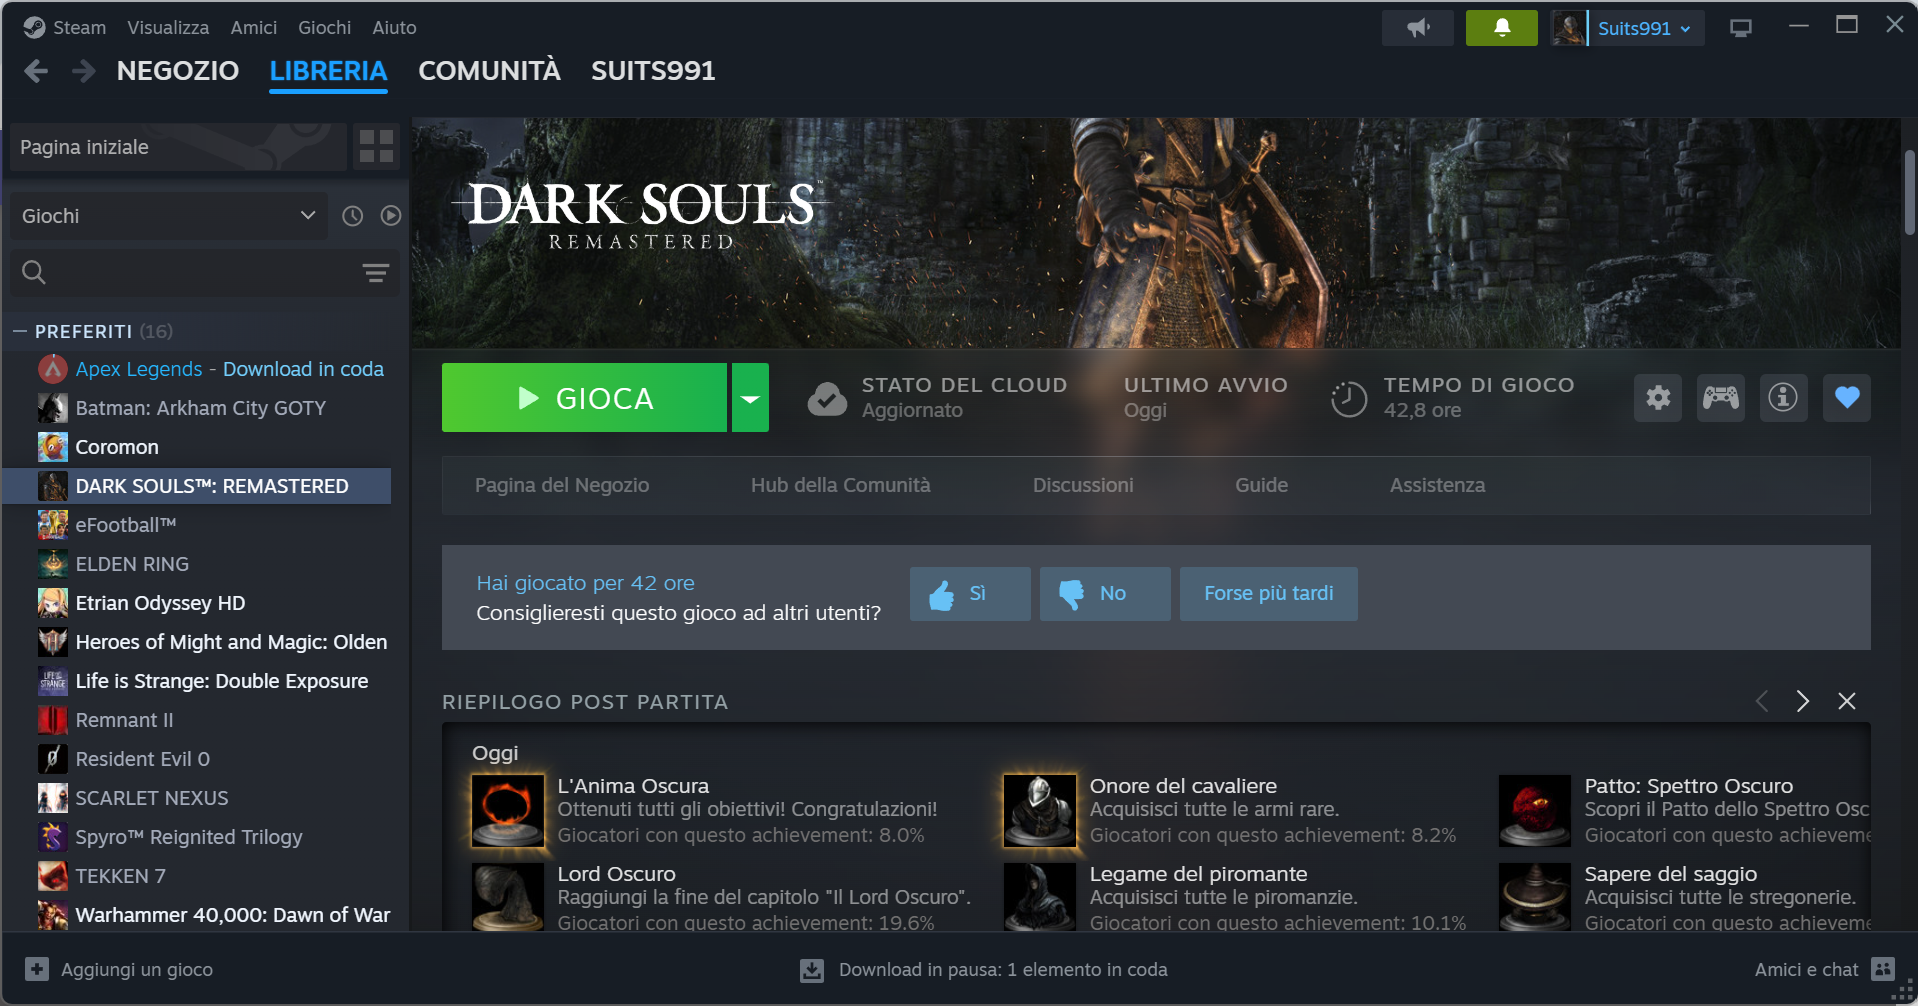Open the play options dropdown arrow
The height and width of the screenshot is (1006, 1918).
click(750, 398)
